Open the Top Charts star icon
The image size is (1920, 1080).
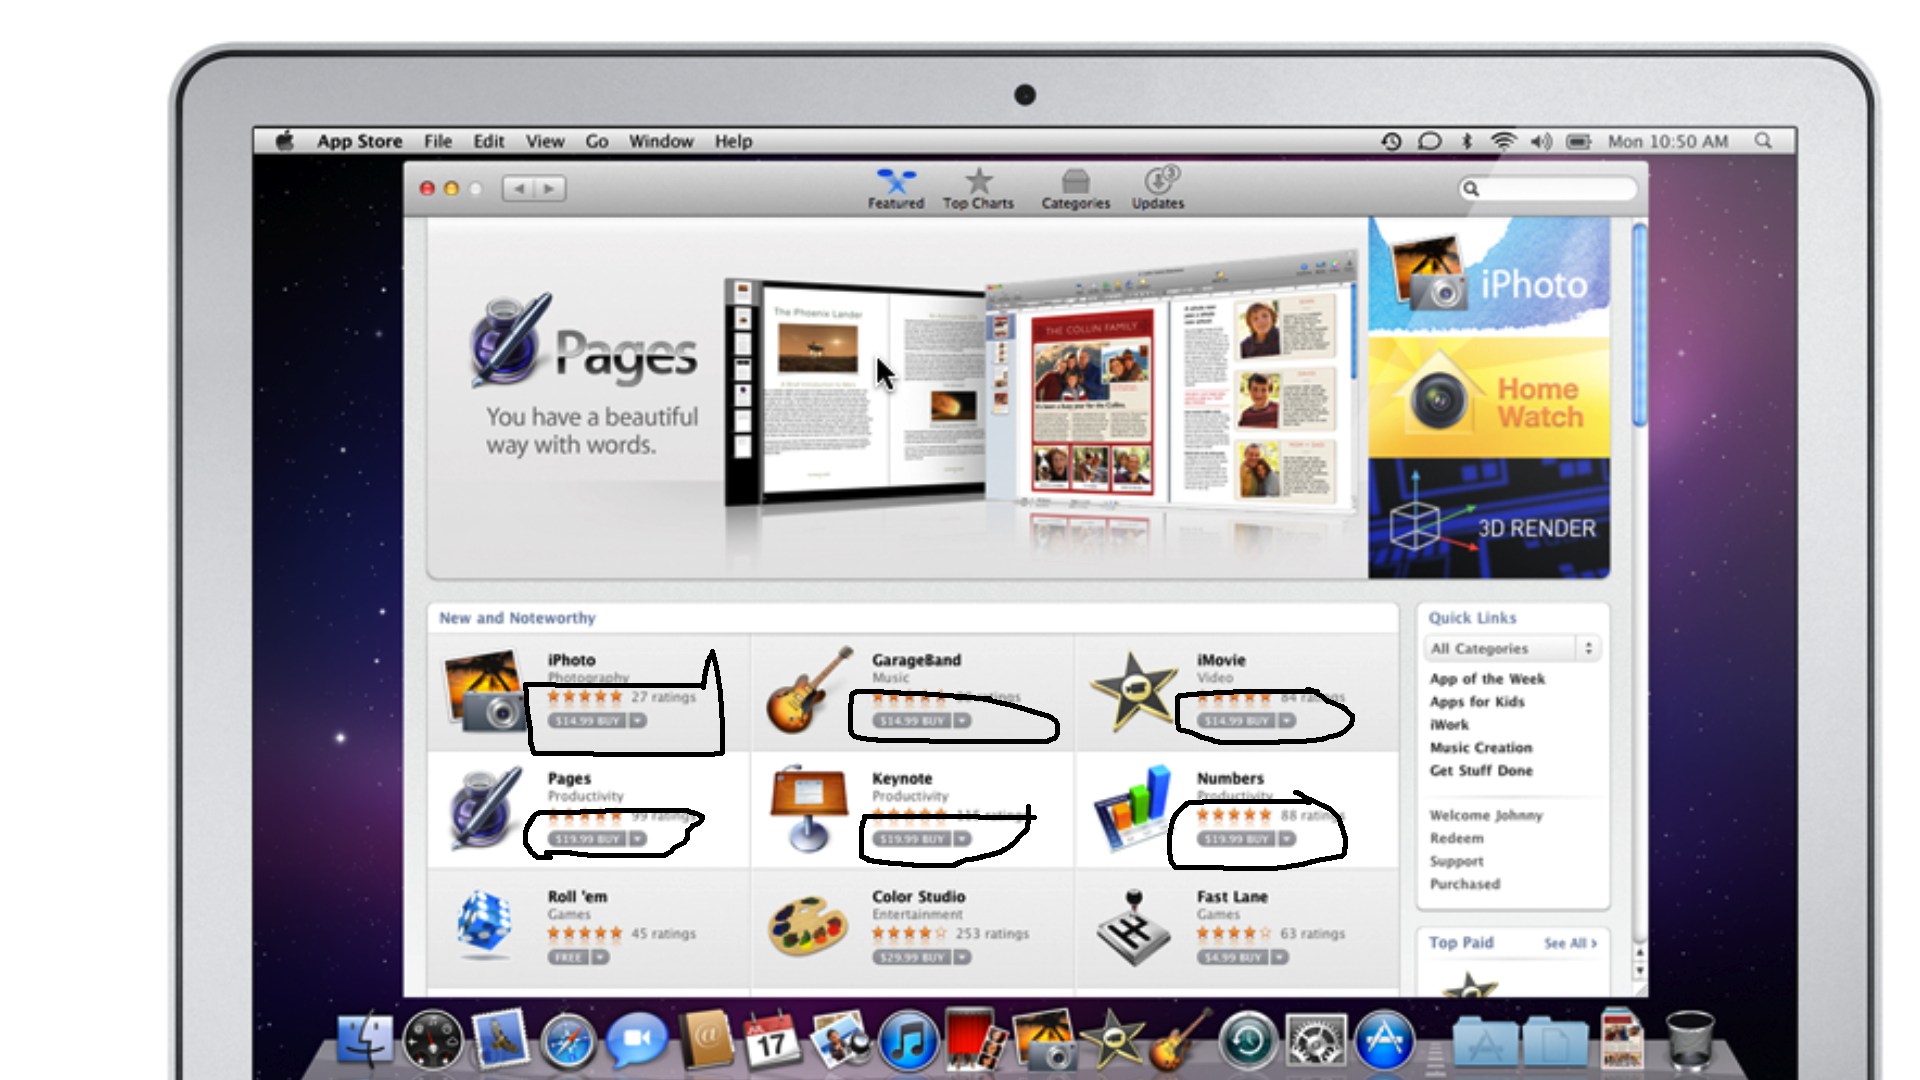(978, 183)
